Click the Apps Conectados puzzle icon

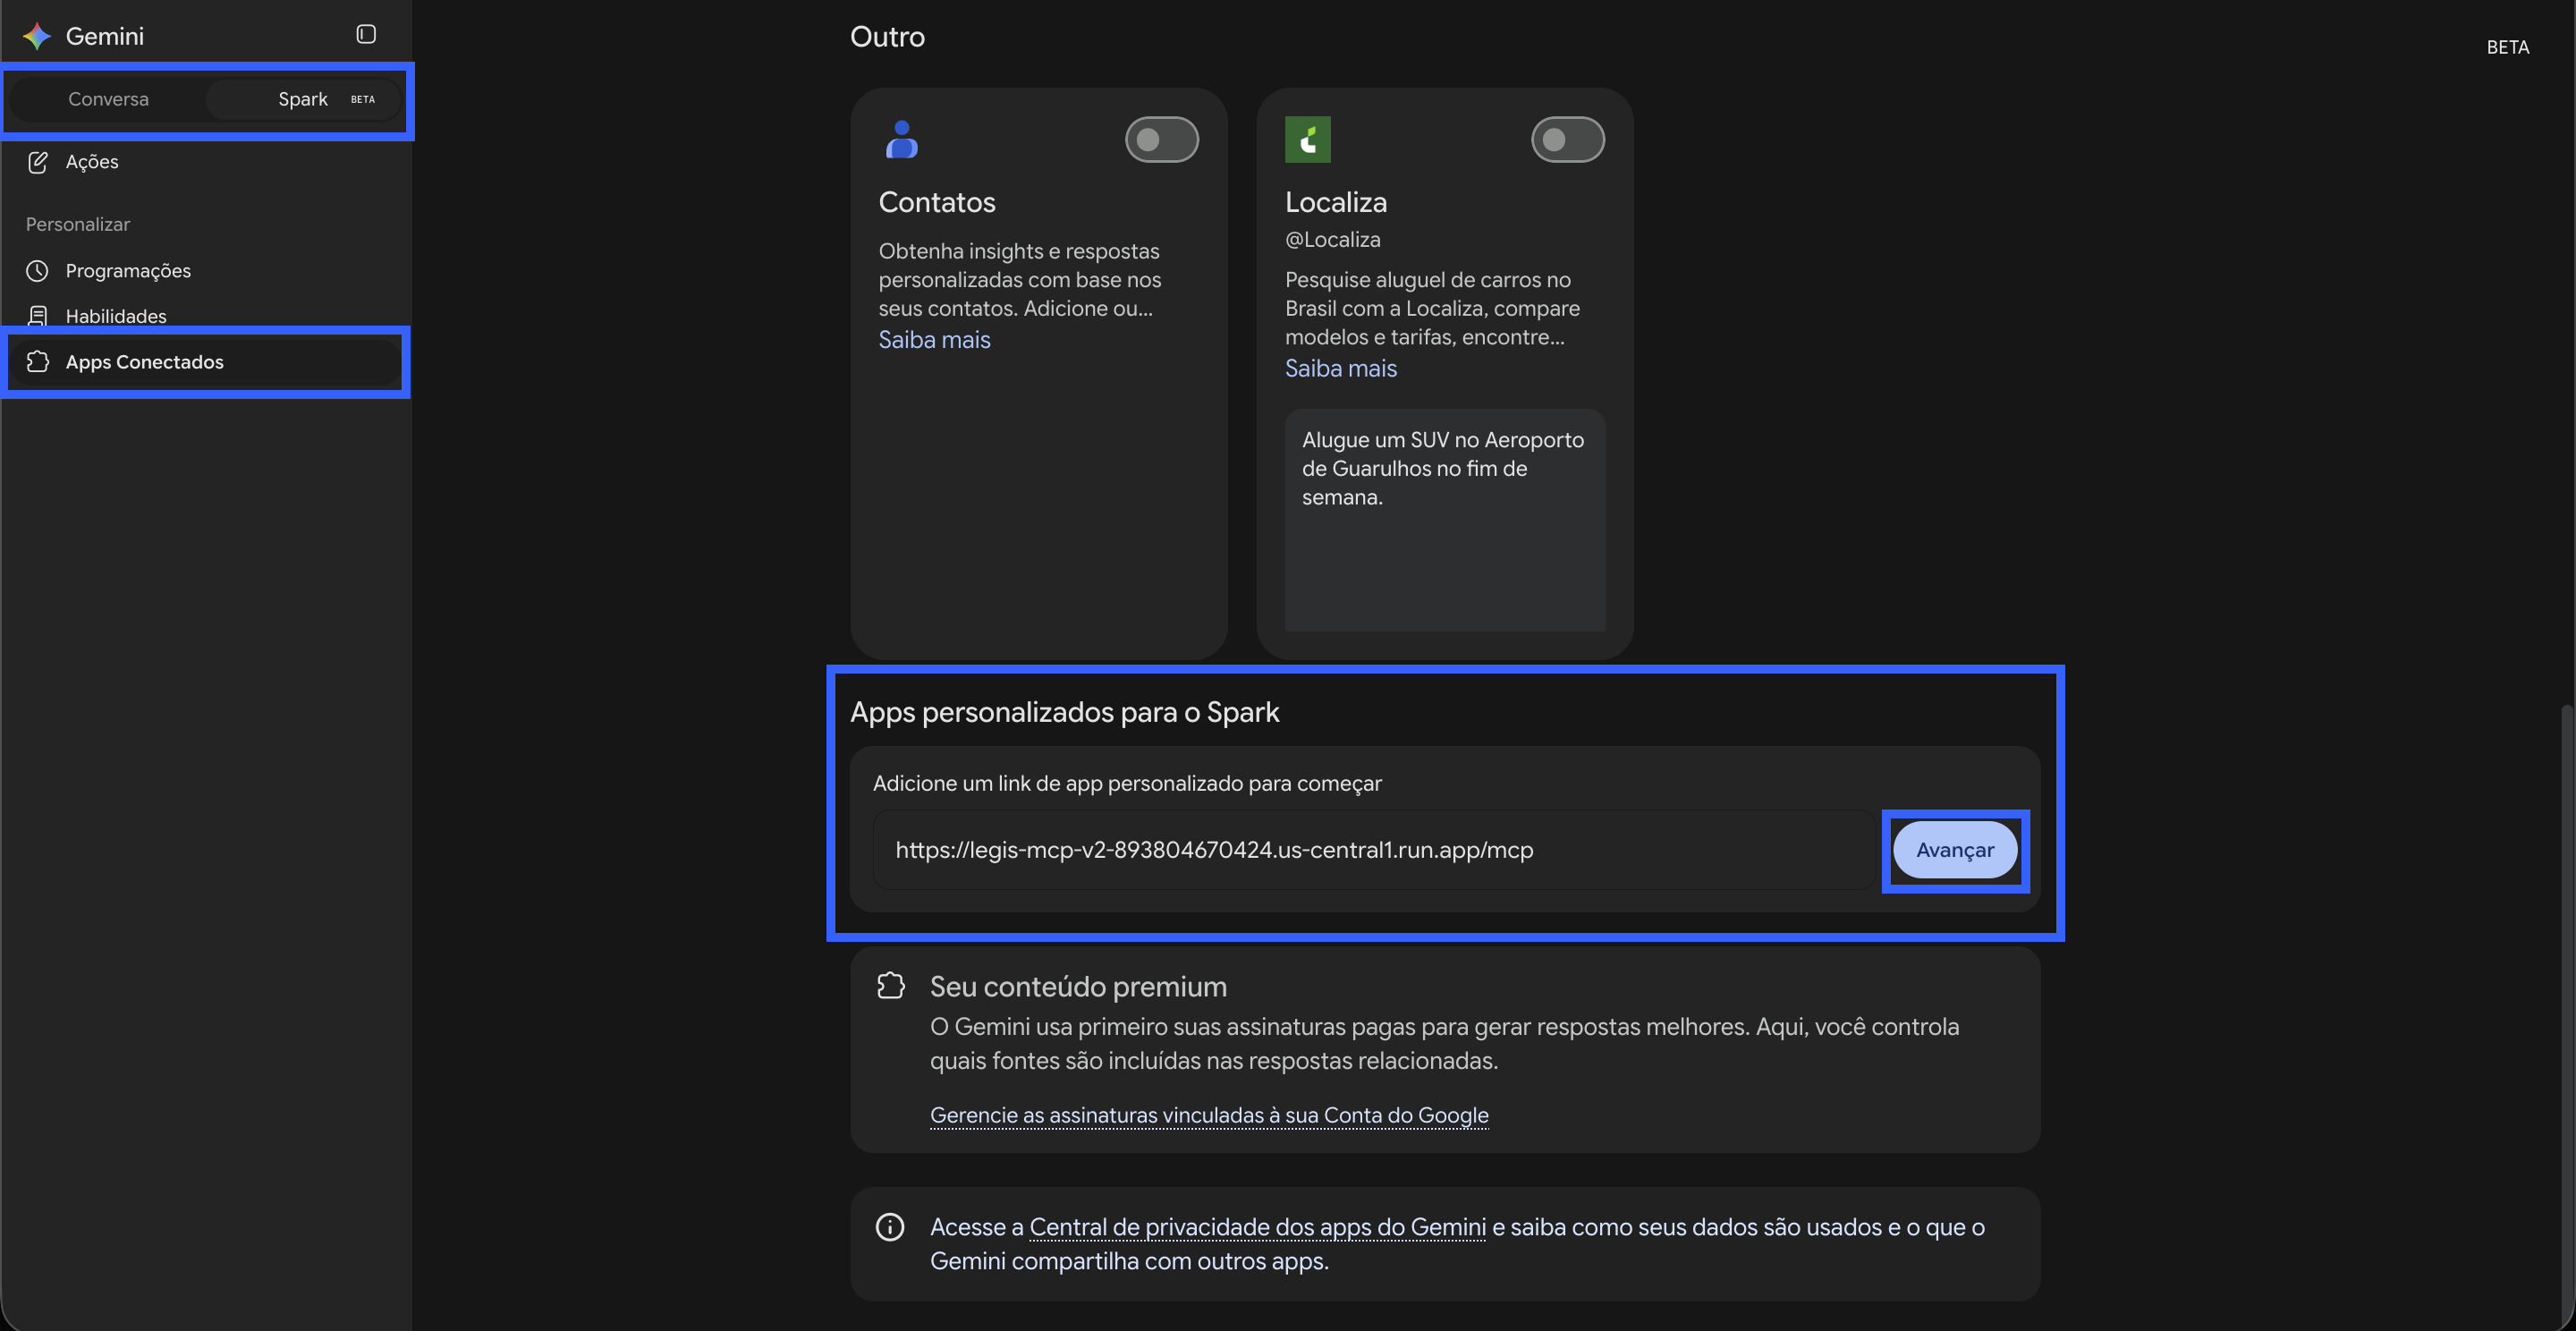pos(38,362)
